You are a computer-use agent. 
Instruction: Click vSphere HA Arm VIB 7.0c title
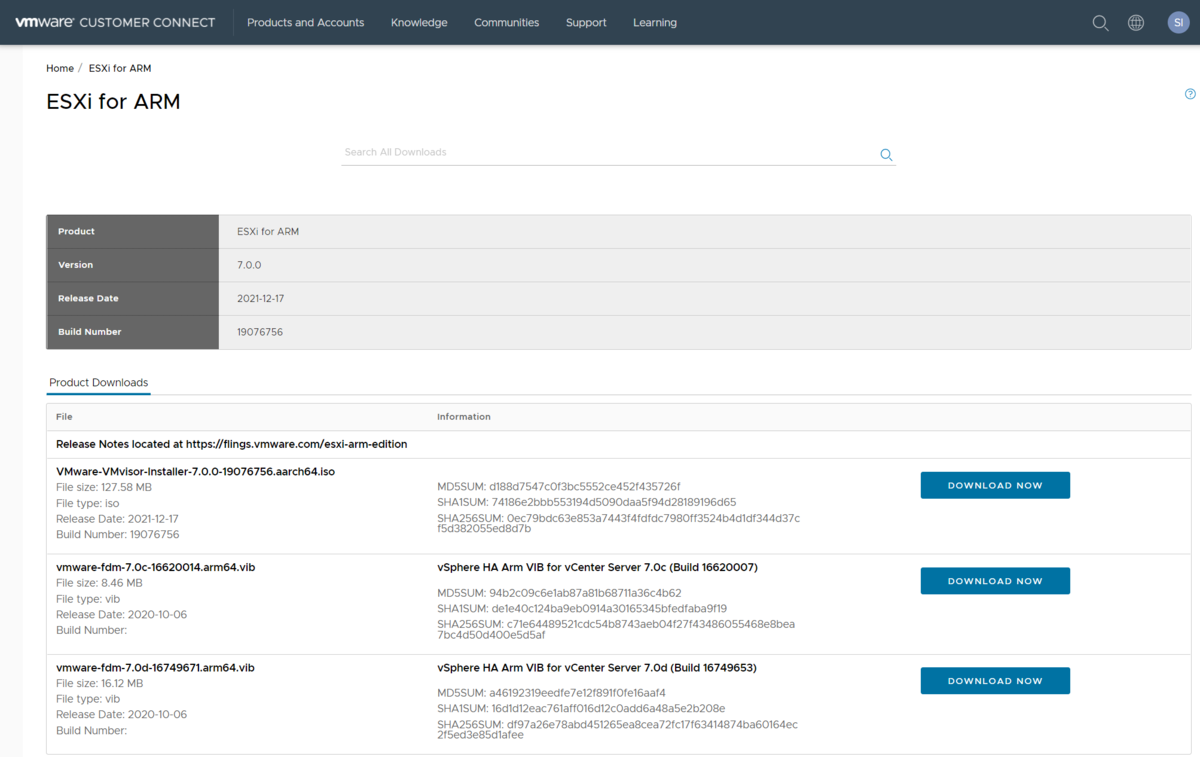coord(597,567)
